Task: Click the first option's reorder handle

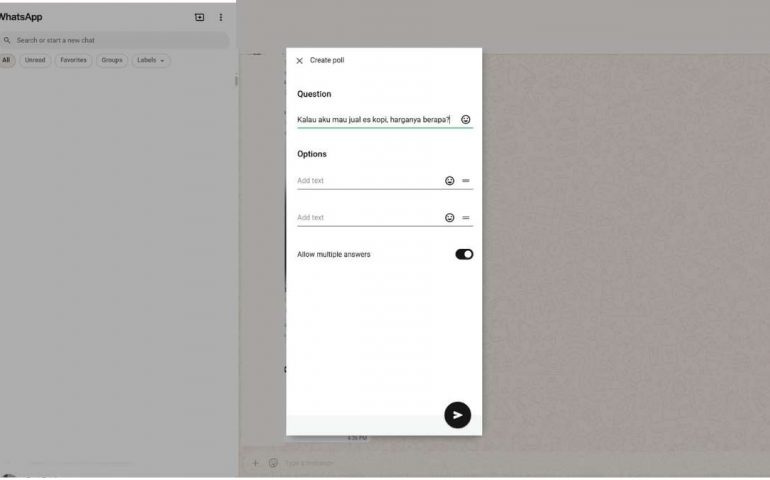Action: (466, 181)
